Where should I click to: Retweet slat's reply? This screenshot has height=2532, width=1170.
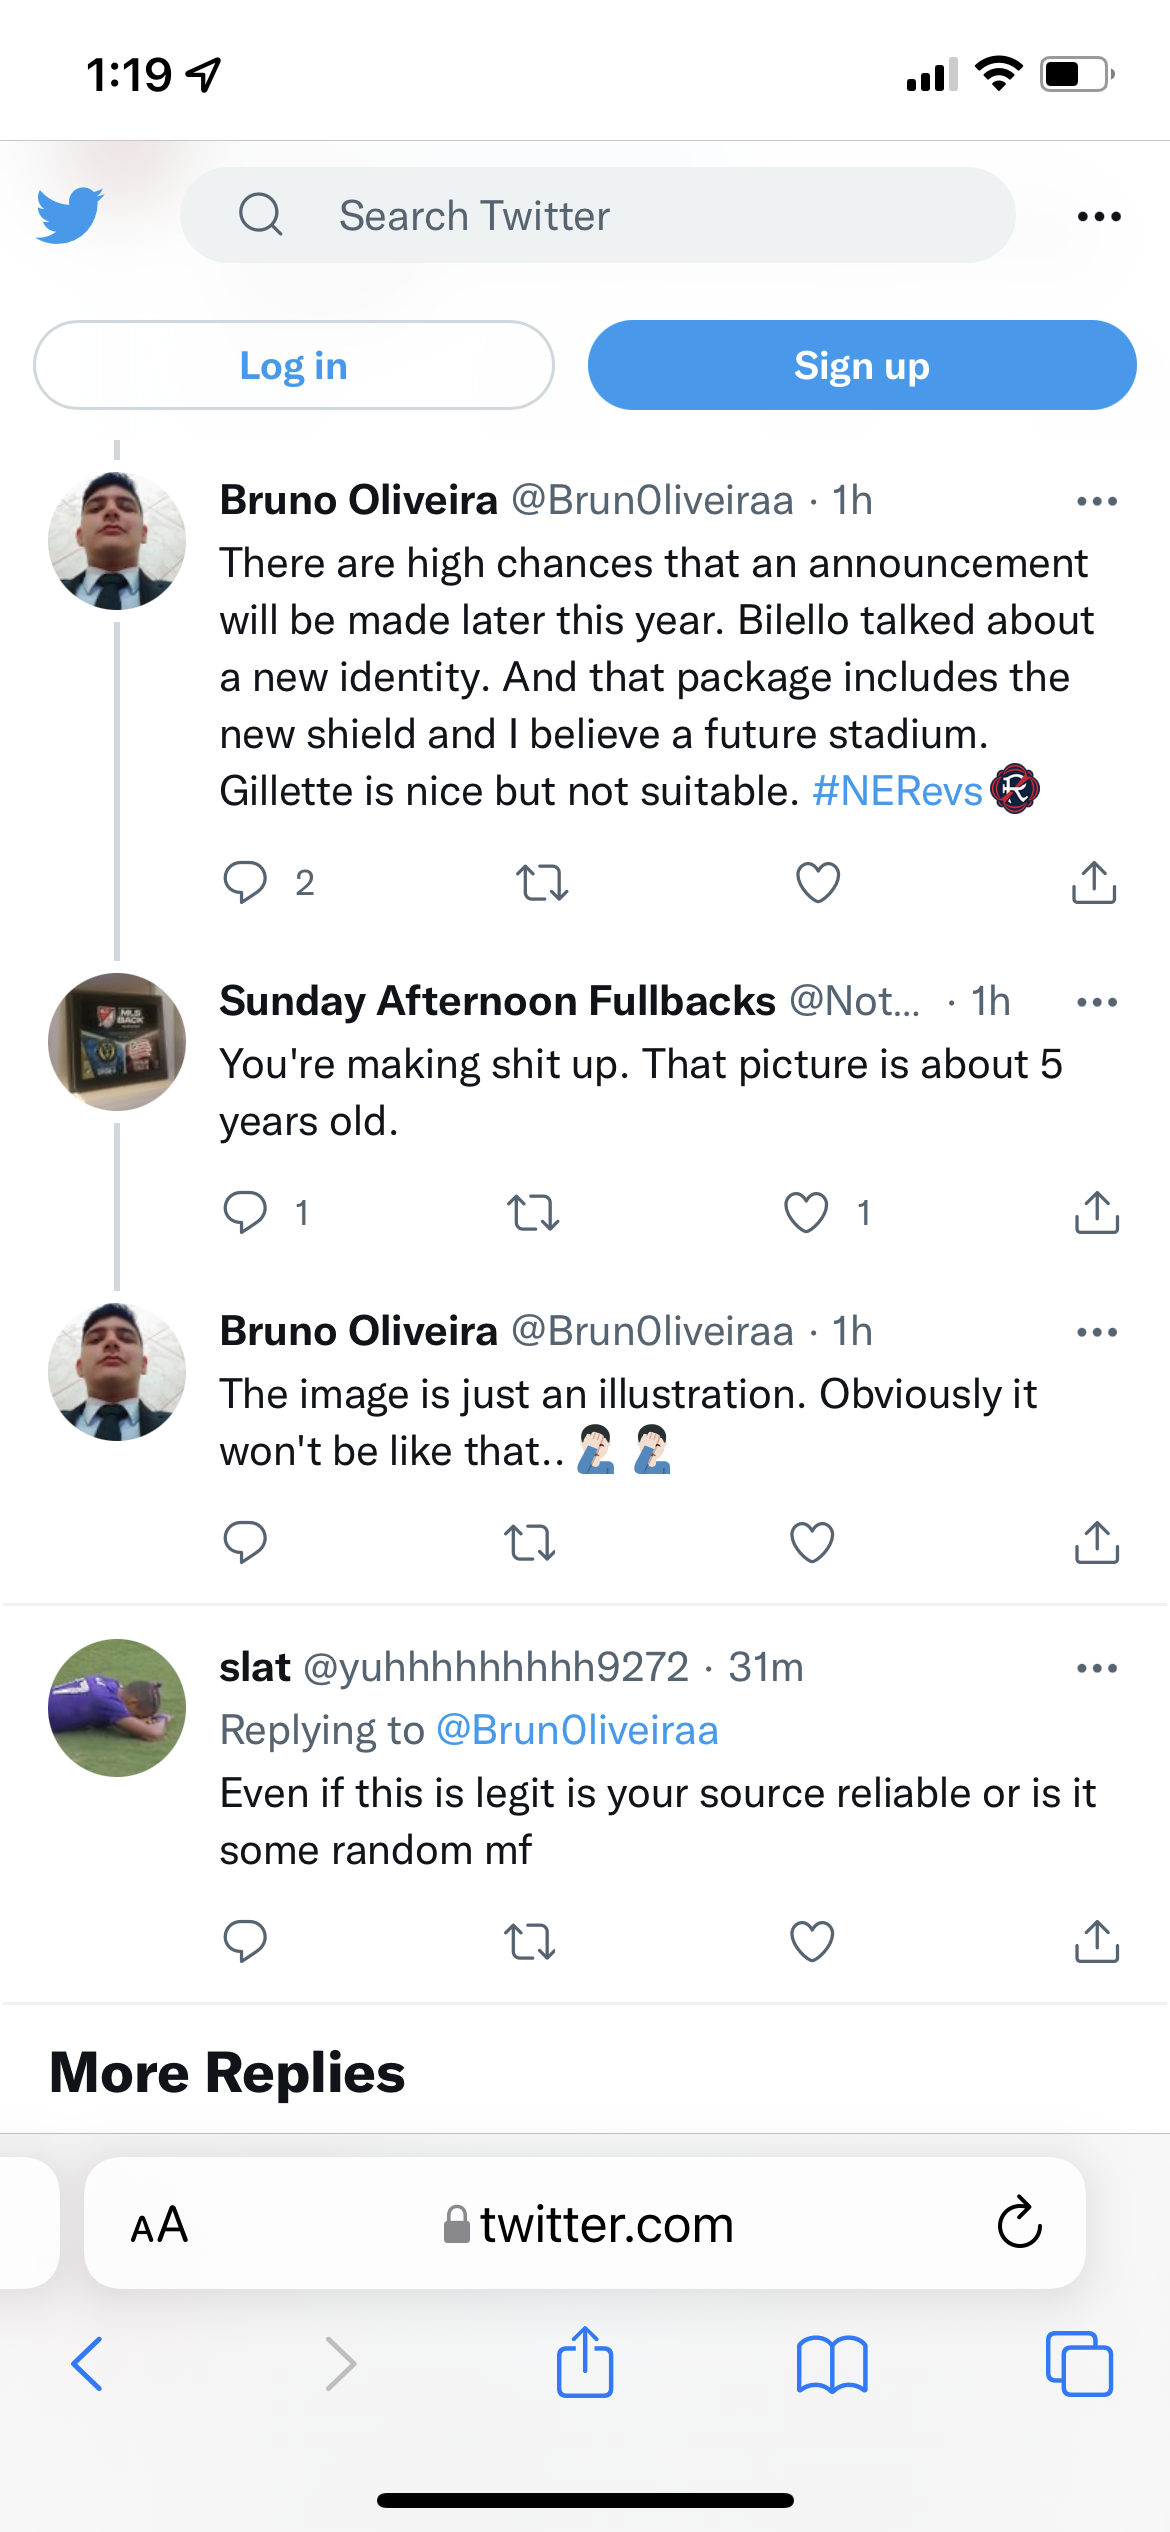[529, 1941]
